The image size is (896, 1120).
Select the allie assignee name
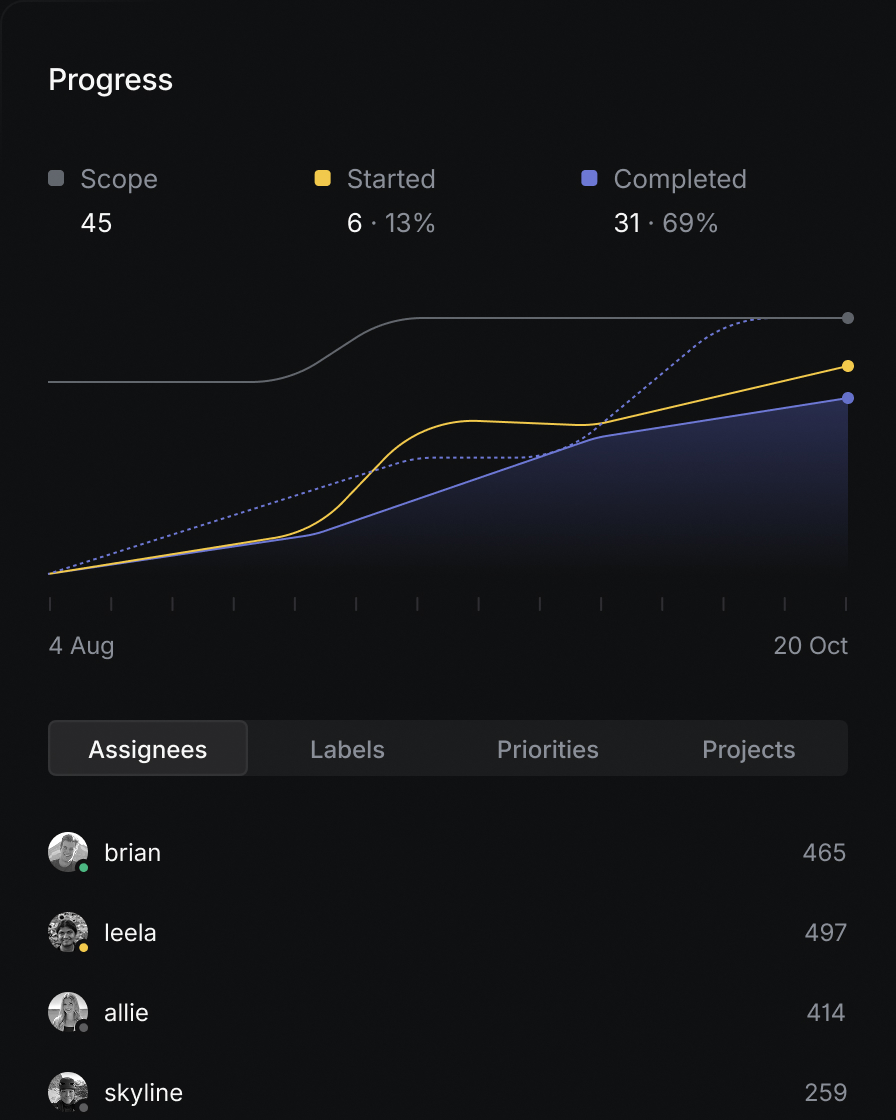pos(126,1013)
